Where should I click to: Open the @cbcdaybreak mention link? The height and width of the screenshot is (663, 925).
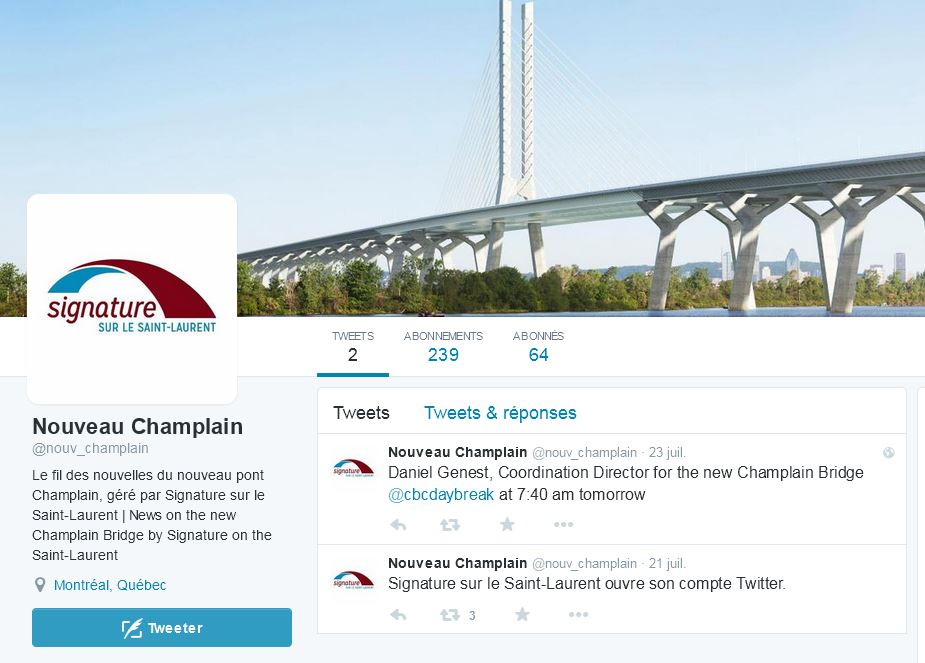[441, 494]
